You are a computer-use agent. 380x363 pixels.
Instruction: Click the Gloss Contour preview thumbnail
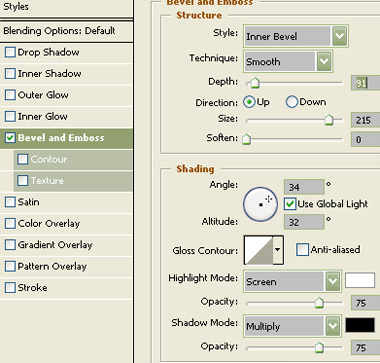pos(259,250)
